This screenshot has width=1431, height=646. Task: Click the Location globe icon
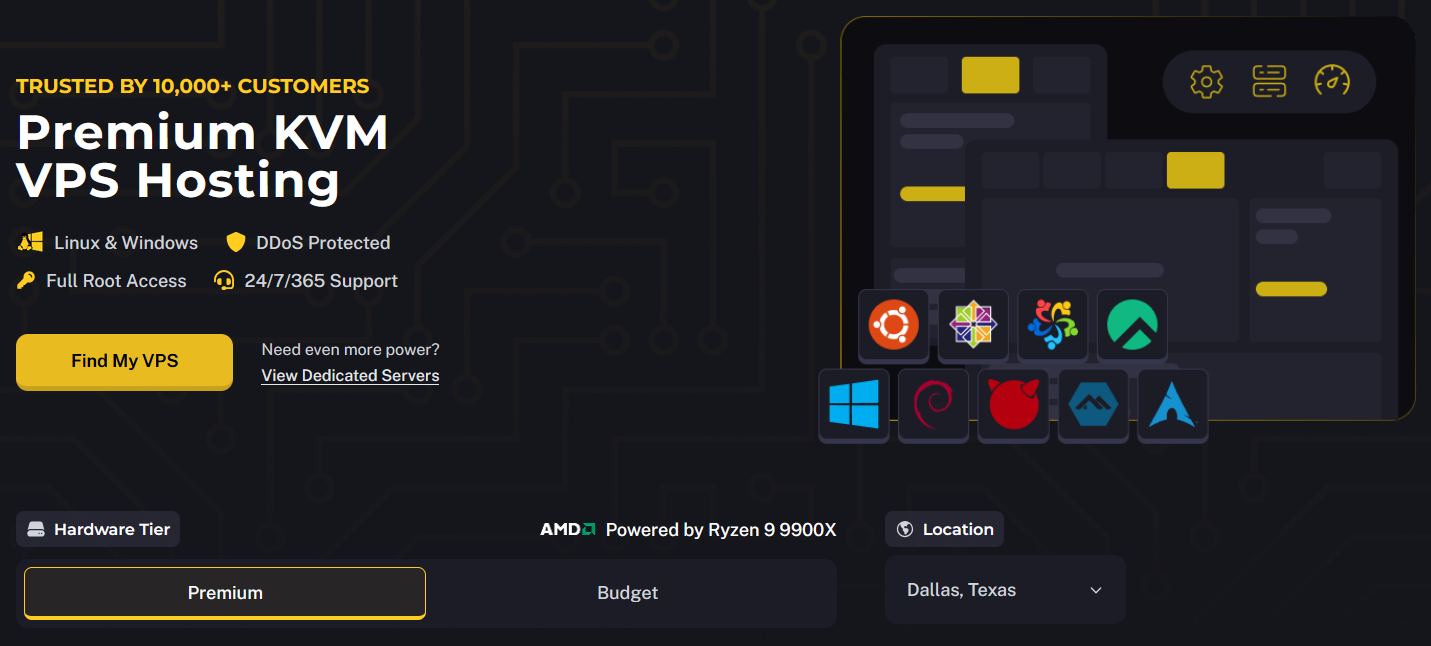click(905, 529)
